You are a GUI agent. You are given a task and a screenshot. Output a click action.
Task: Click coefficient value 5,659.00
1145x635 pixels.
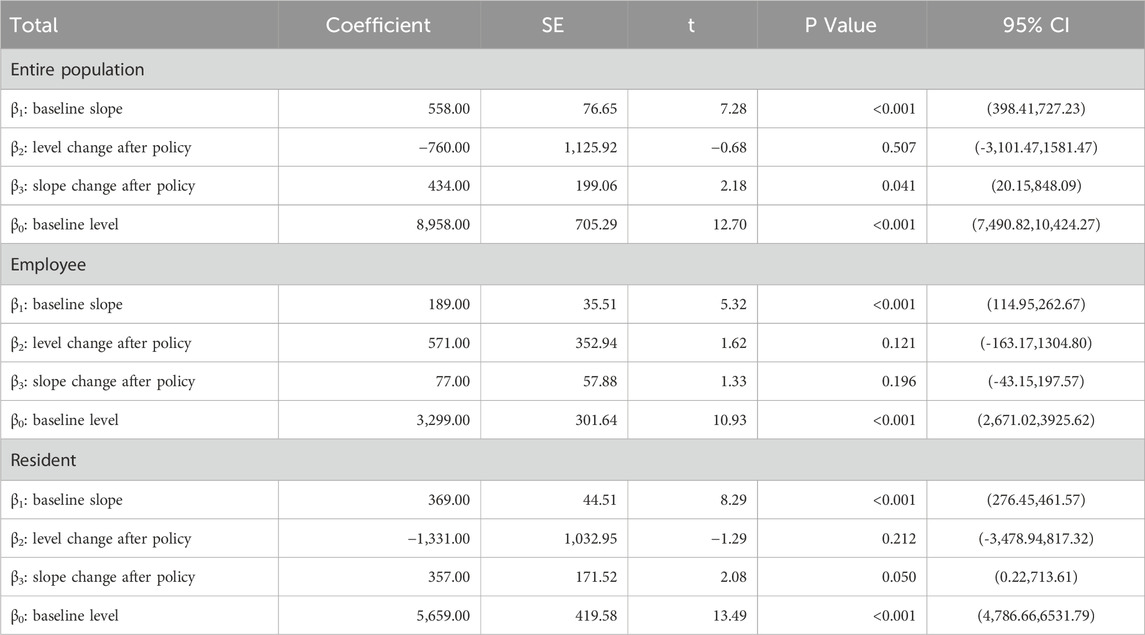point(443,615)
